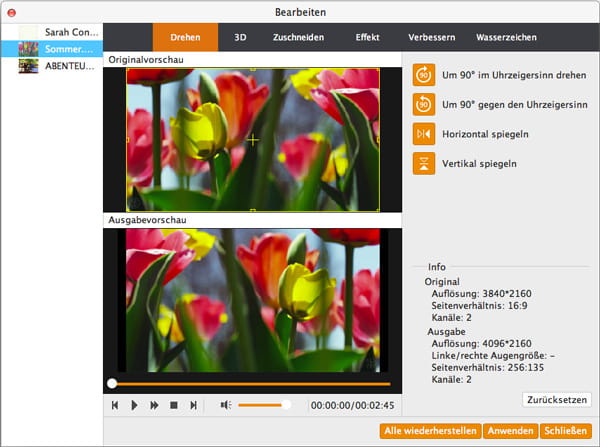Click the Horizontal spiegeln flip icon
Image resolution: width=600 pixels, height=447 pixels.
[424, 134]
